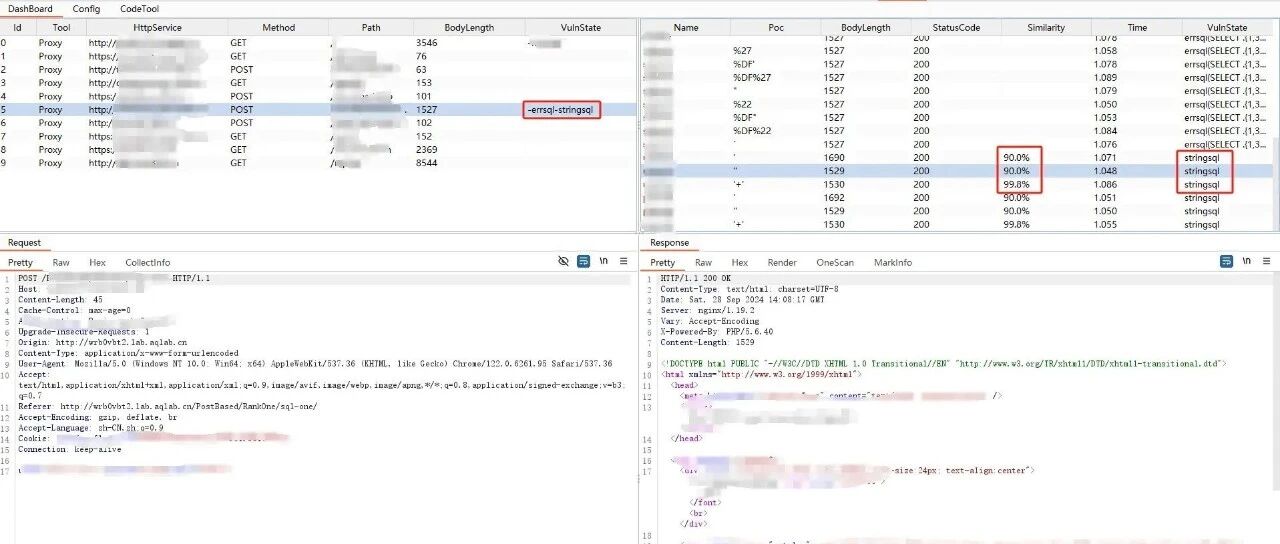
Task: Open the MarkInfo tab in Response panel
Action: 892,263
